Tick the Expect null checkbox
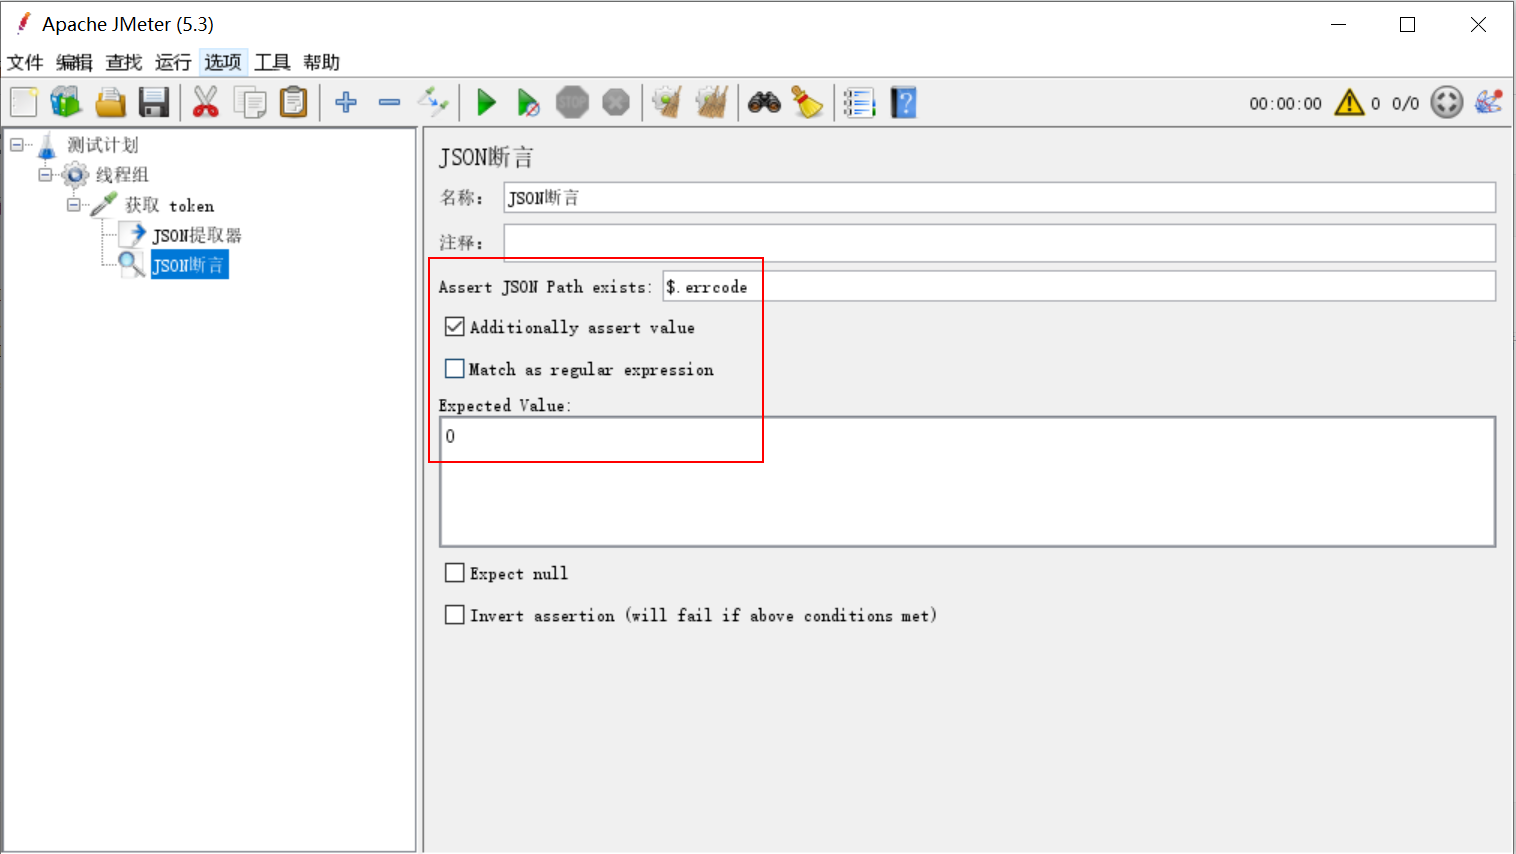This screenshot has width=1516, height=854. 455,573
